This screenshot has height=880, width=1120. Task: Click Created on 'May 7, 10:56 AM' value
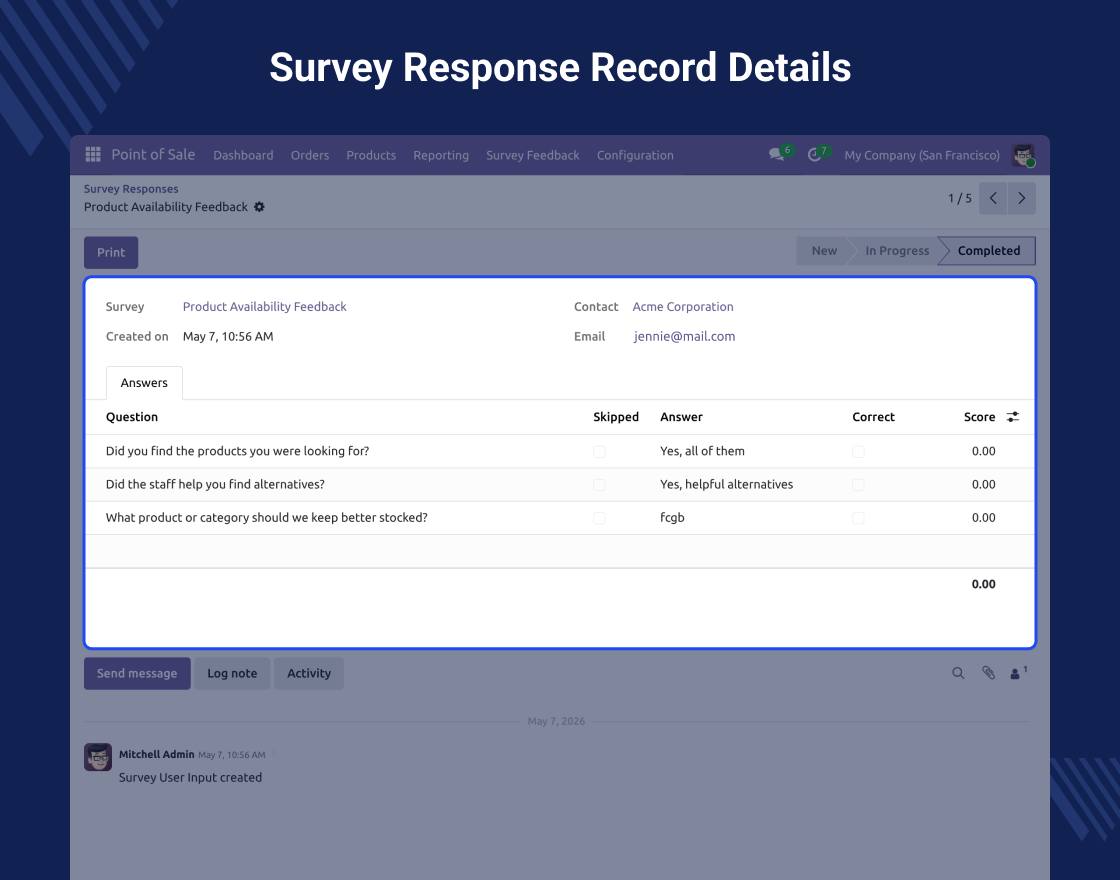pos(228,336)
